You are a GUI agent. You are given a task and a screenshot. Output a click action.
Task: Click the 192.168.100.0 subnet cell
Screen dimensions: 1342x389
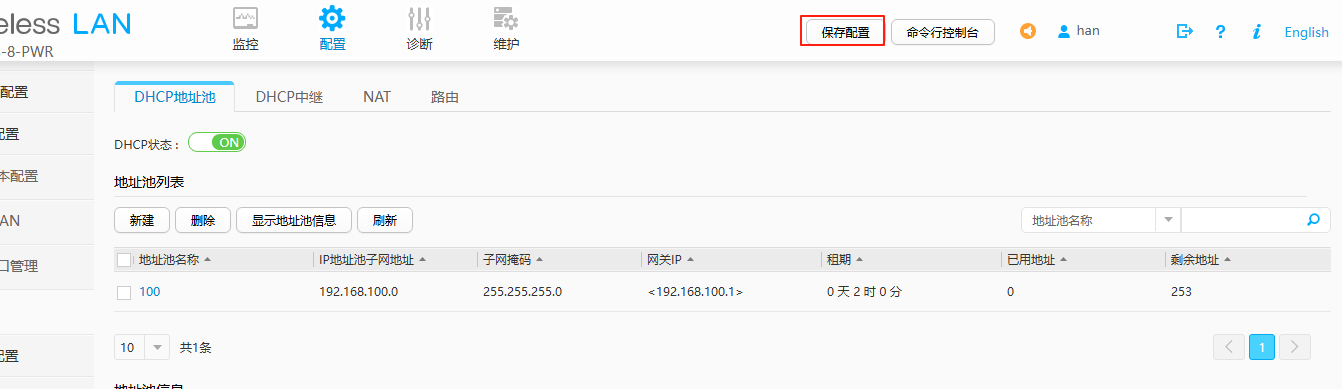click(x=358, y=292)
